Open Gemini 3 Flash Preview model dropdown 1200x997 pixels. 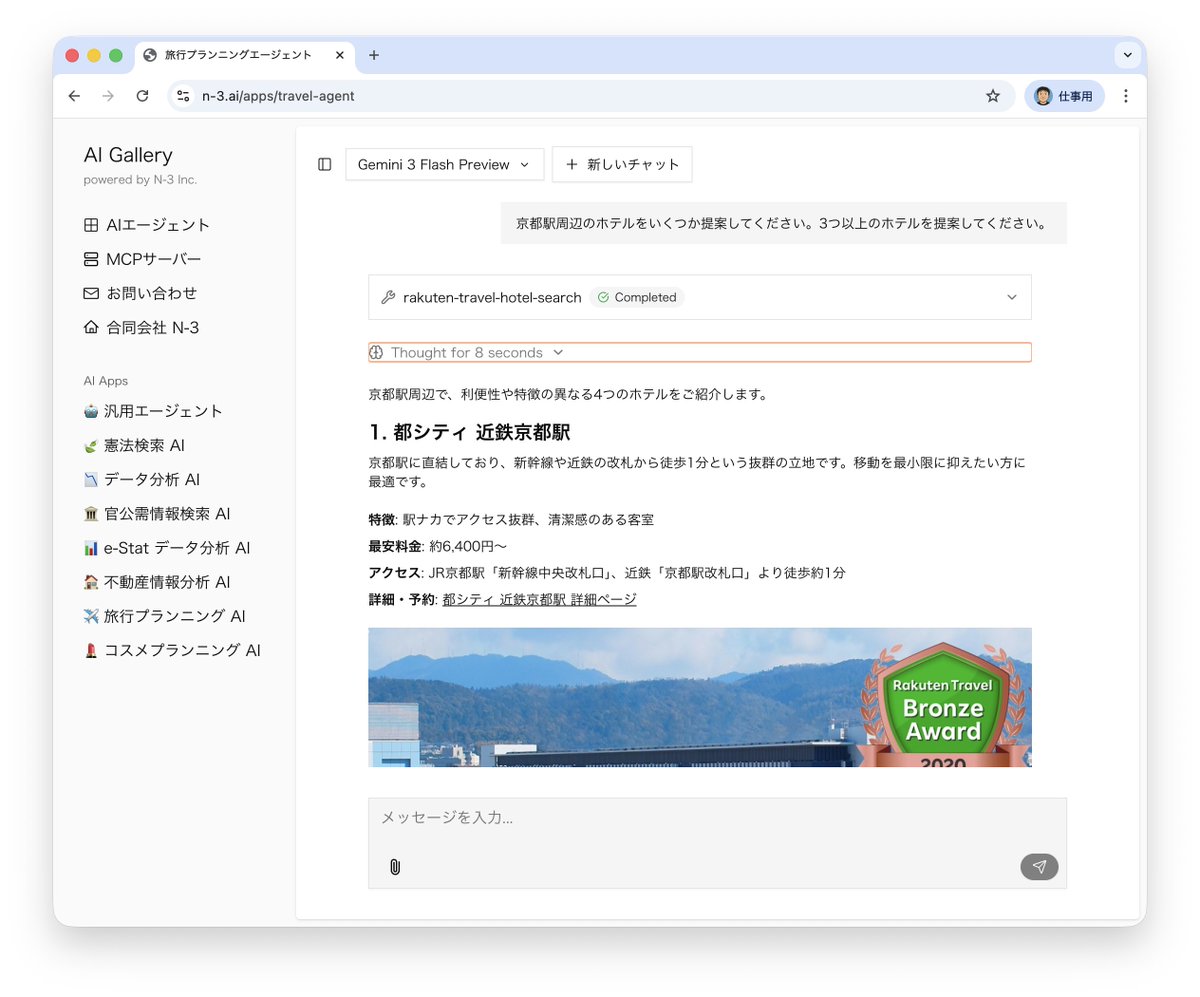point(444,164)
